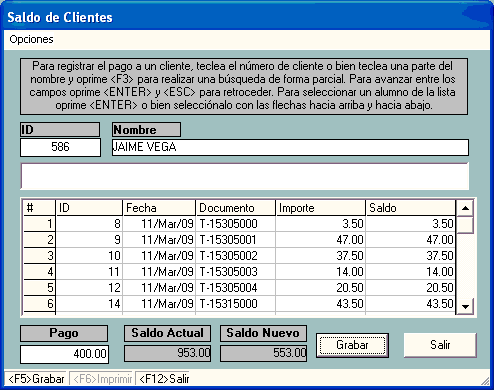Click Importe cell 47.00 in row 2
The width and height of the screenshot is (494, 391).
click(x=321, y=240)
